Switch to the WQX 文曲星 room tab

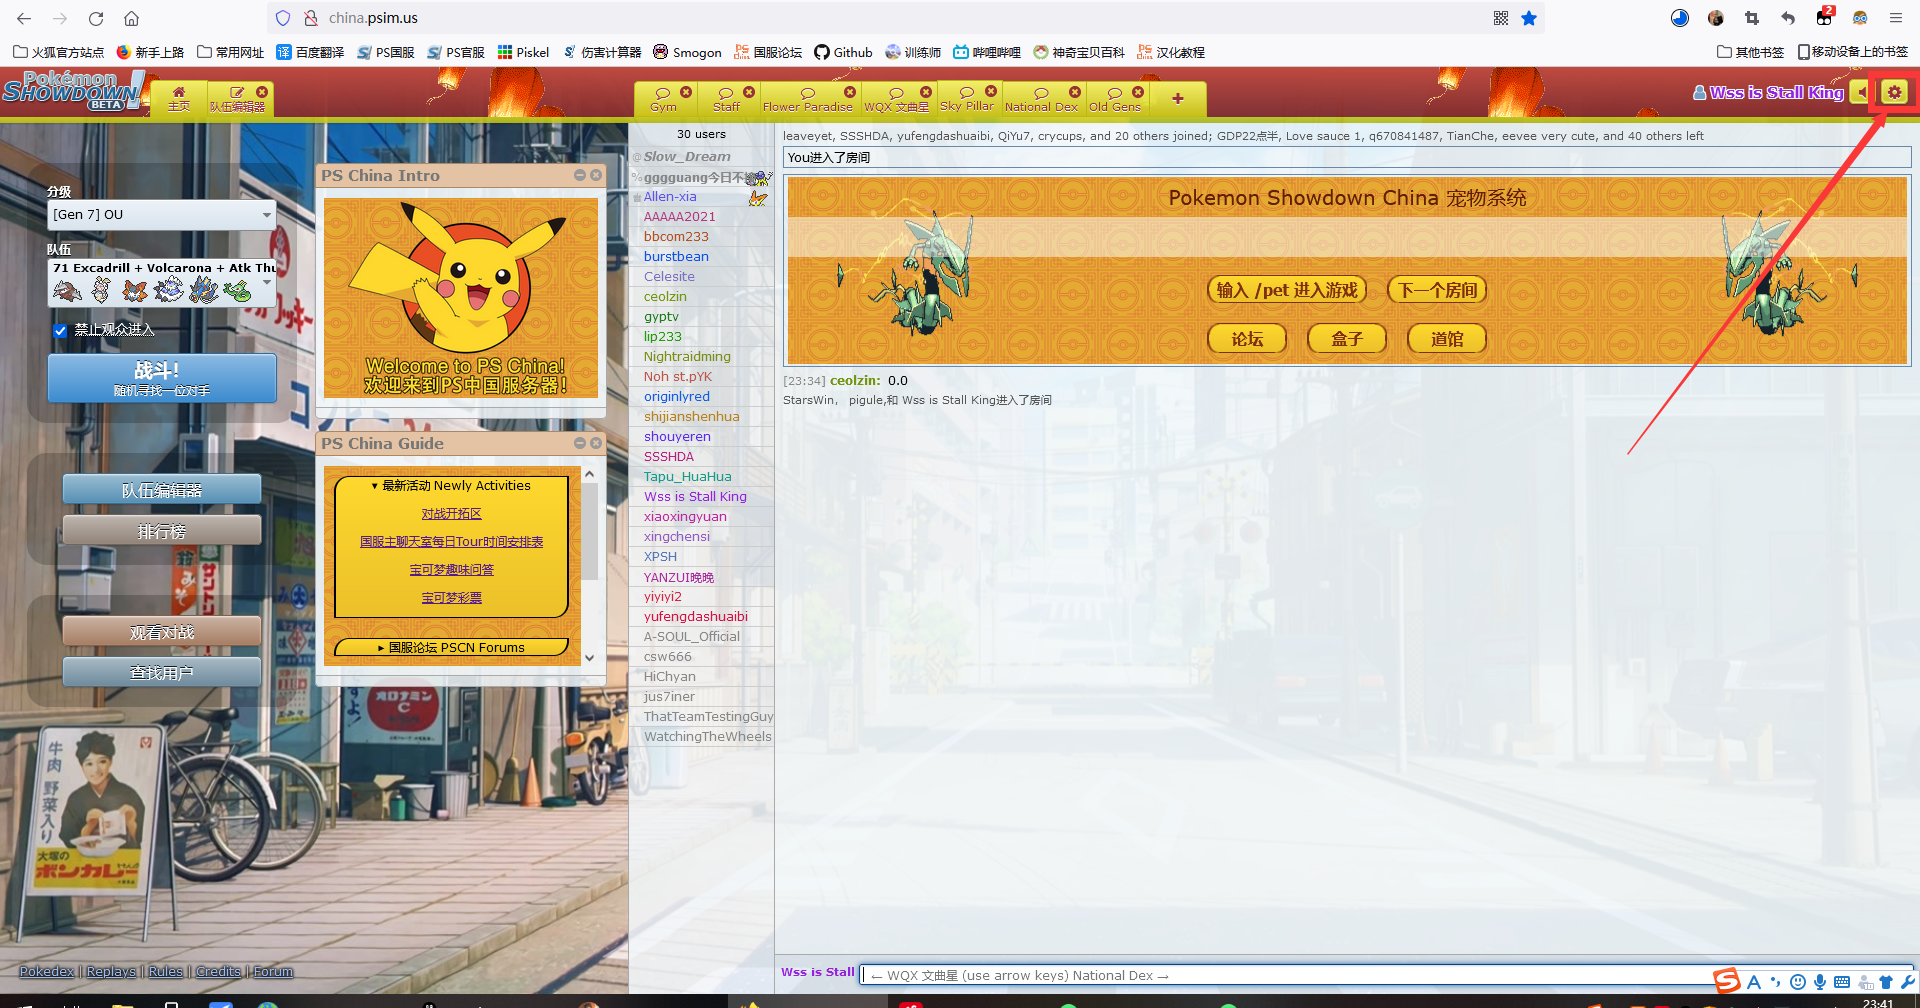pyautogui.click(x=897, y=99)
